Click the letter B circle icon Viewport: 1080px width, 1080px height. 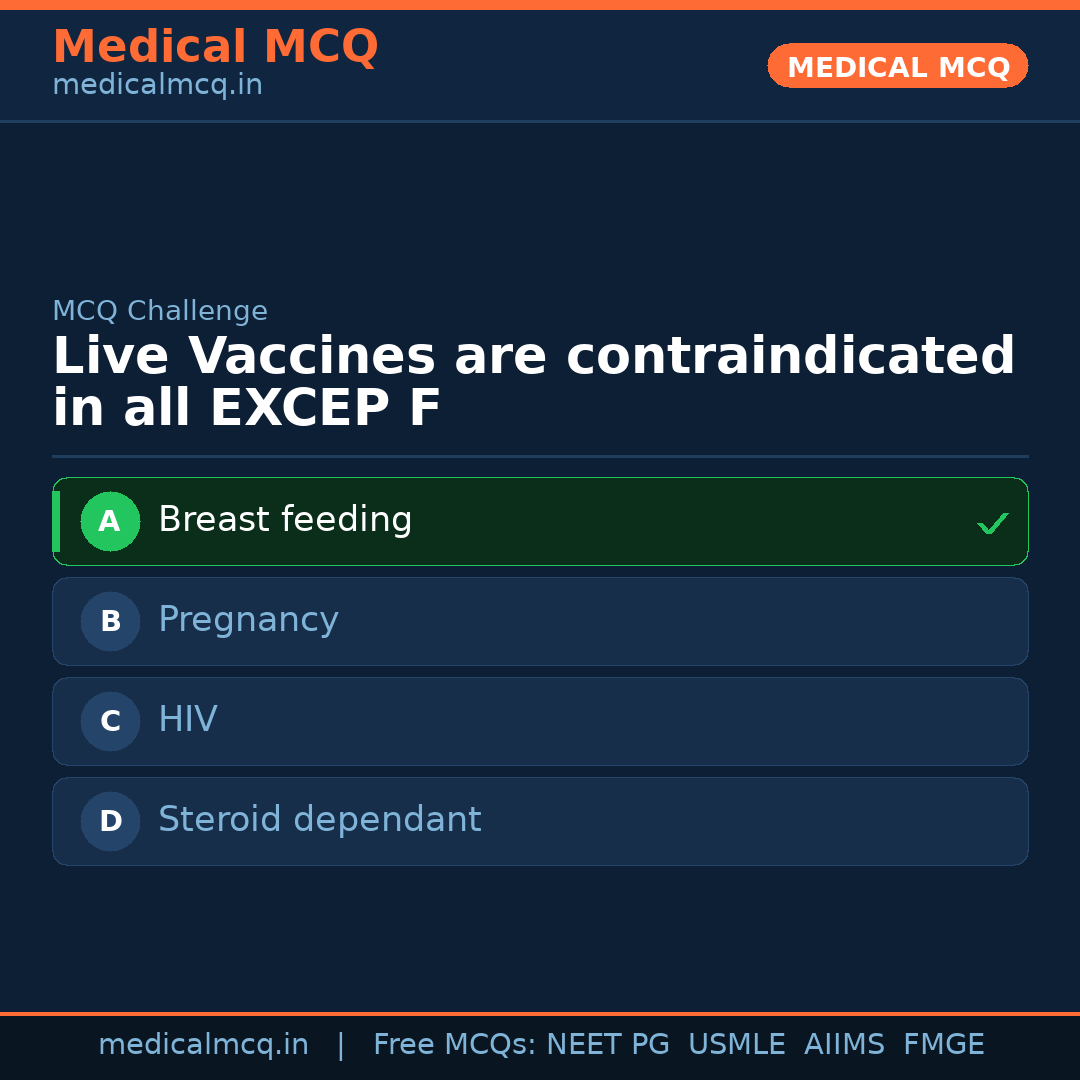point(110,621)
